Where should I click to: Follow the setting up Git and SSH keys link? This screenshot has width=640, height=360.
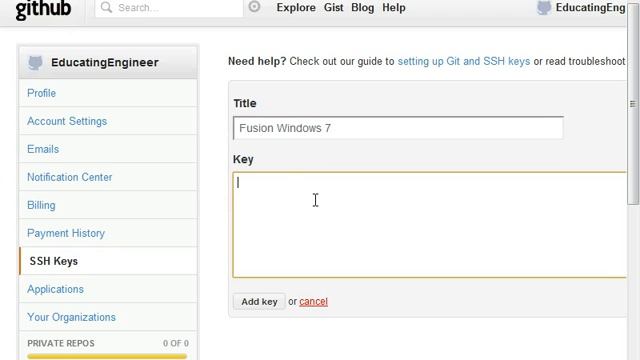point(464,61)
